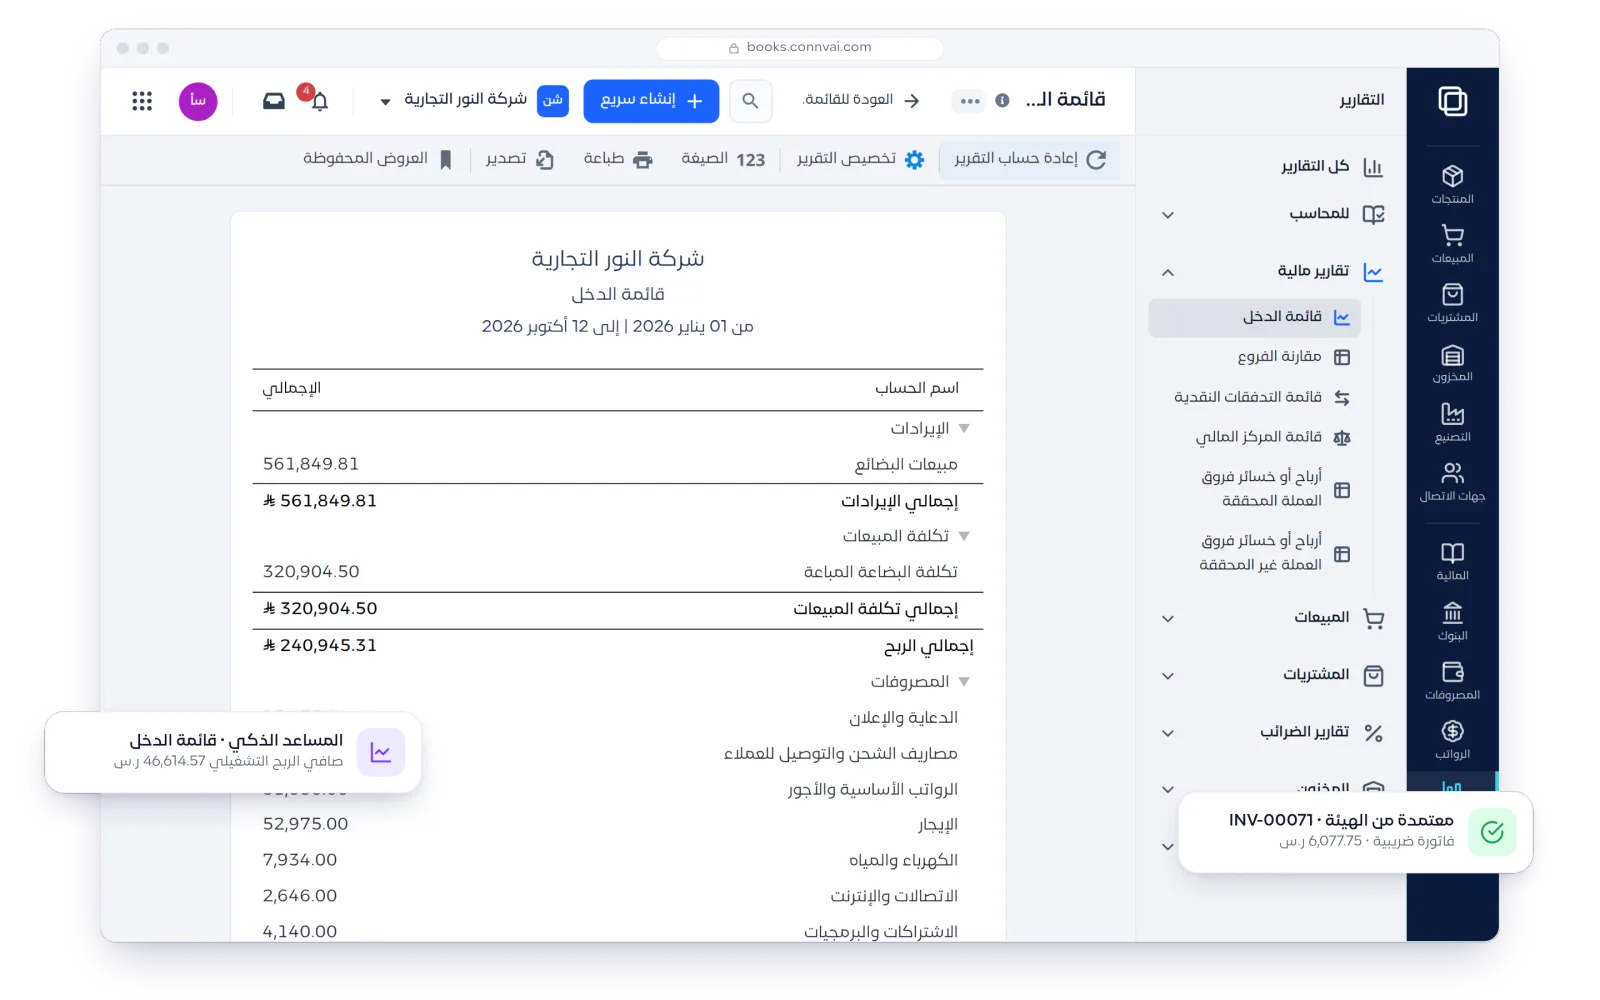Click the info icon beside report title
This screenshot has height=1000, width=1600.
[x=1002, y=101]
